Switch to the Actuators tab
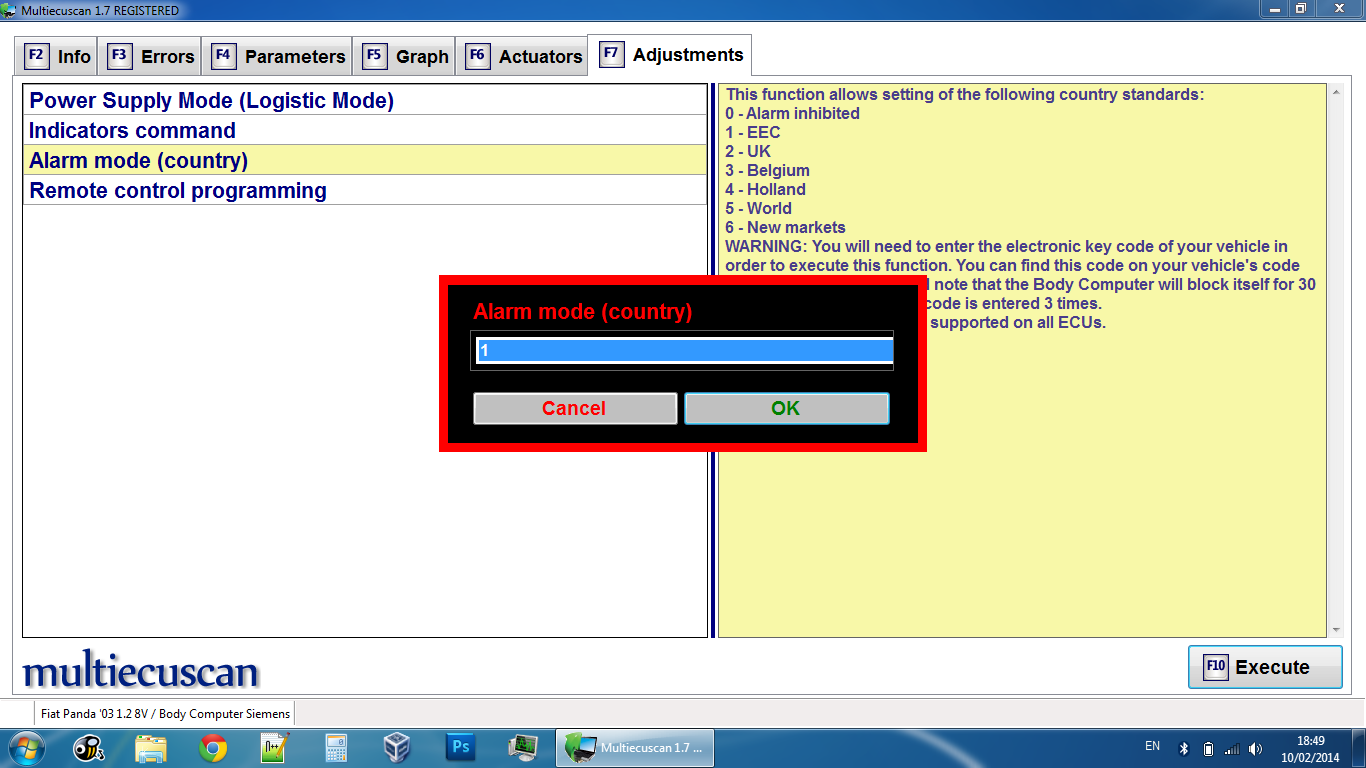1366x768 pixels. (x=524, y=56)
